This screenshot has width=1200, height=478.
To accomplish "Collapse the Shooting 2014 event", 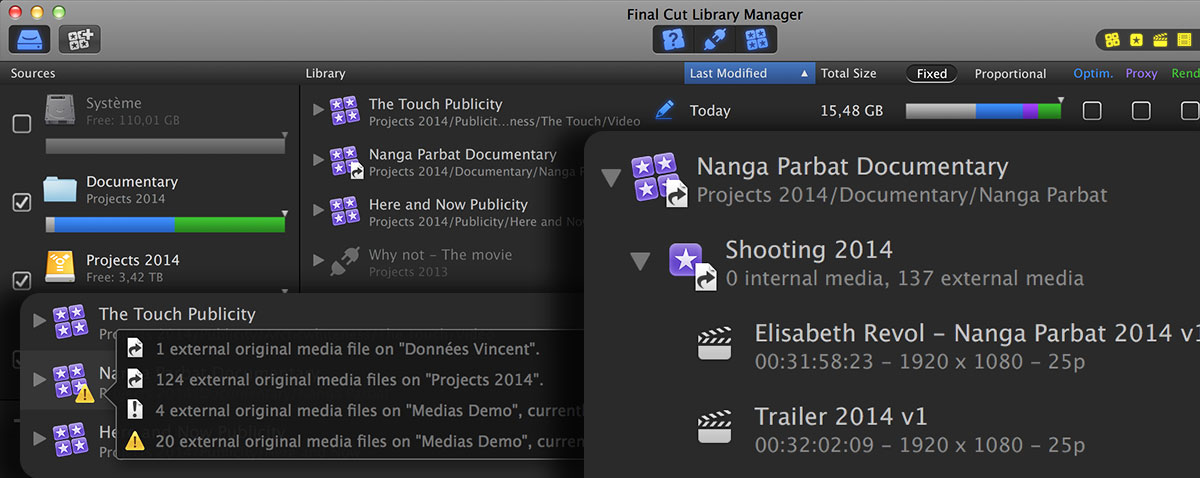I will (x=641, y=263).
